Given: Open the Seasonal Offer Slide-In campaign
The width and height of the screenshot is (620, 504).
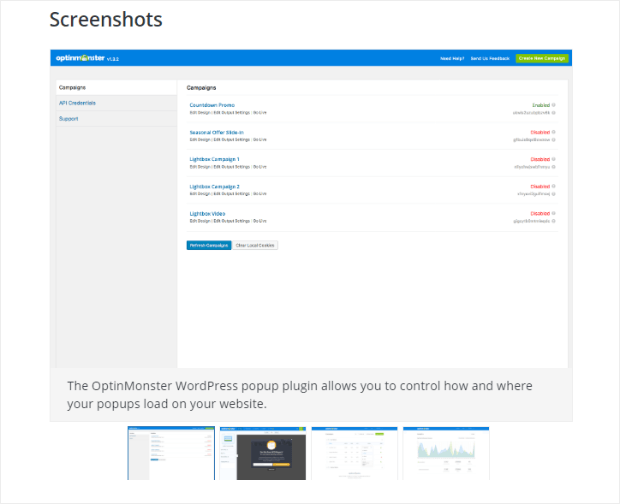Looking at the screenshot, I should (x=216, y=132).
